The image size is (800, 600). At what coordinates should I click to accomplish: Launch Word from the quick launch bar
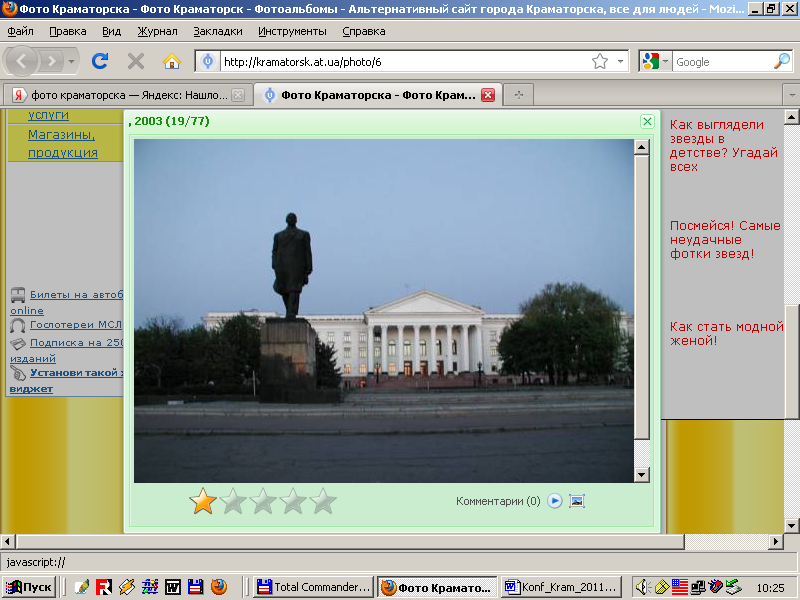(172, 587)
